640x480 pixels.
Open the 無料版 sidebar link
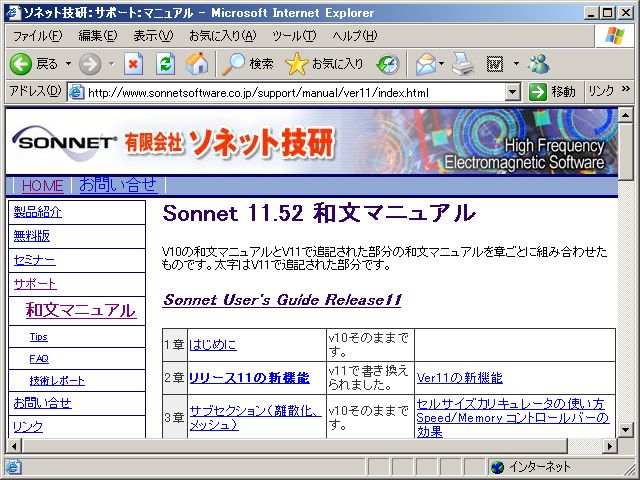(31, 236)
